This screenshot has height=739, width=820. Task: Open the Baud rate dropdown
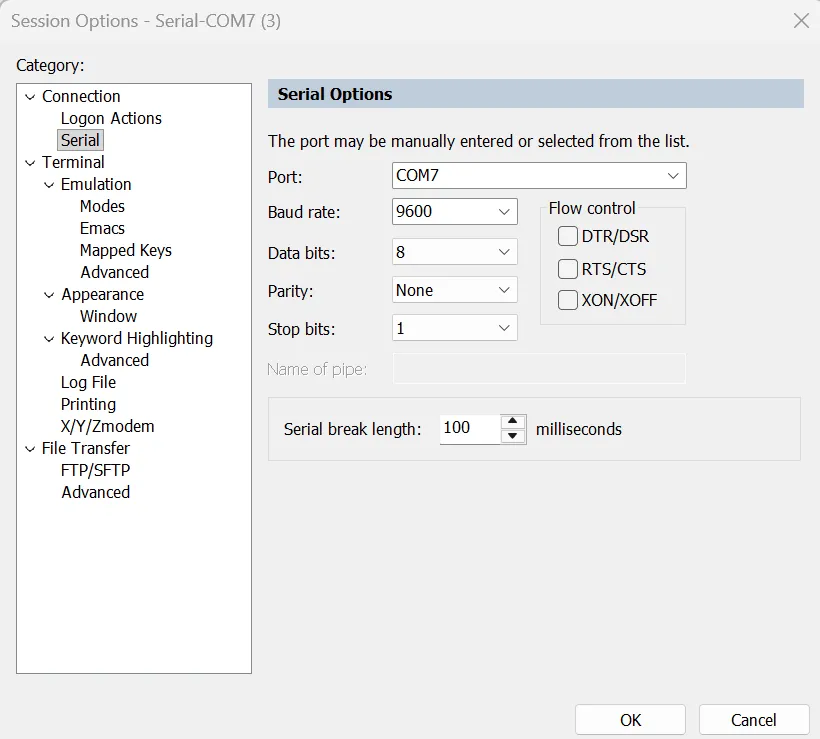(x=504, y=212)
